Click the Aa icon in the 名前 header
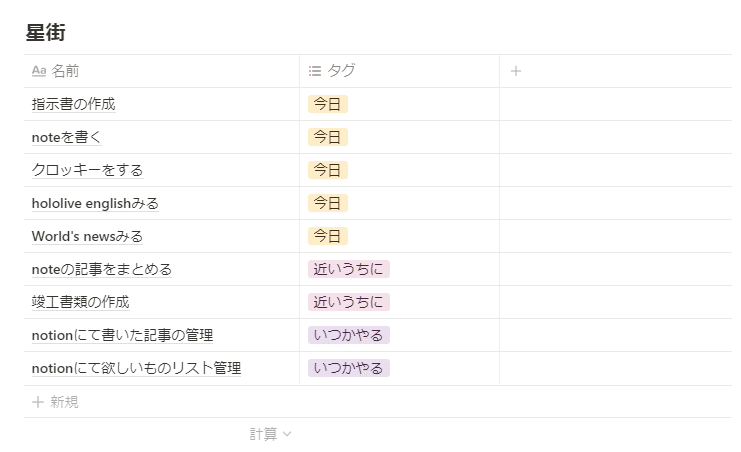741x452 pixels. 39,71
